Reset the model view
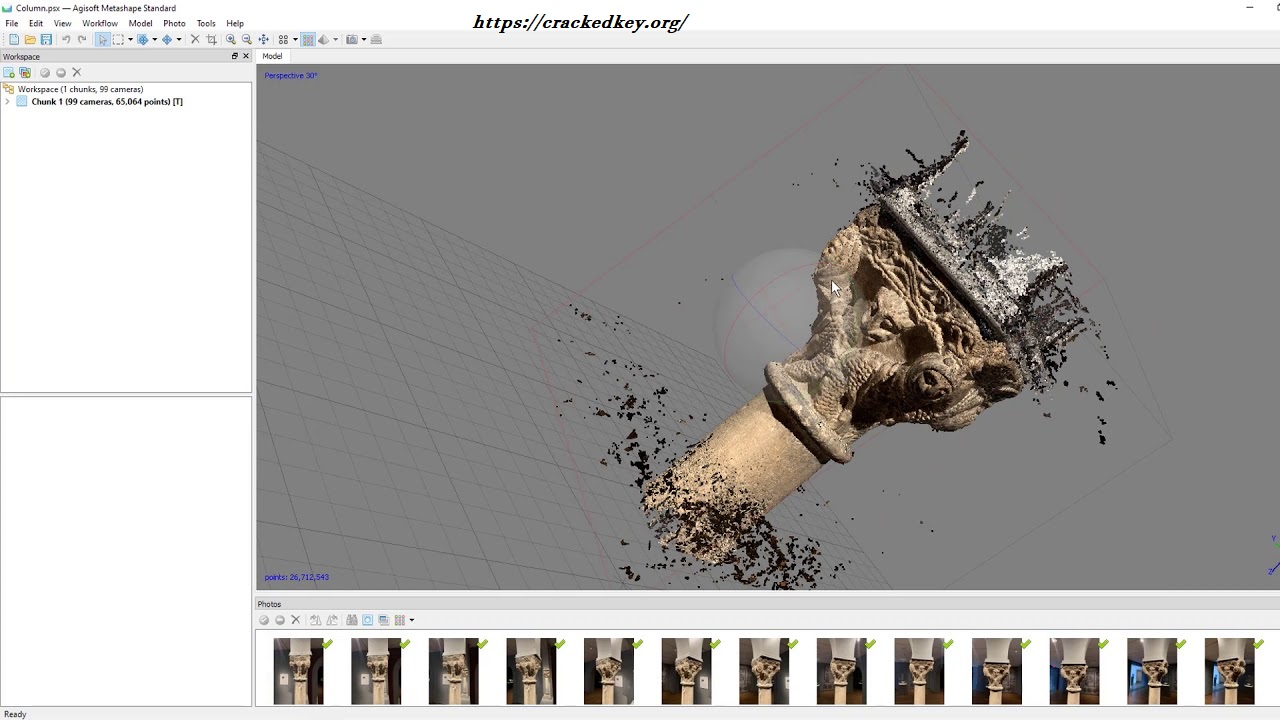The image size is (1280, 720). [x=263, y=39]
